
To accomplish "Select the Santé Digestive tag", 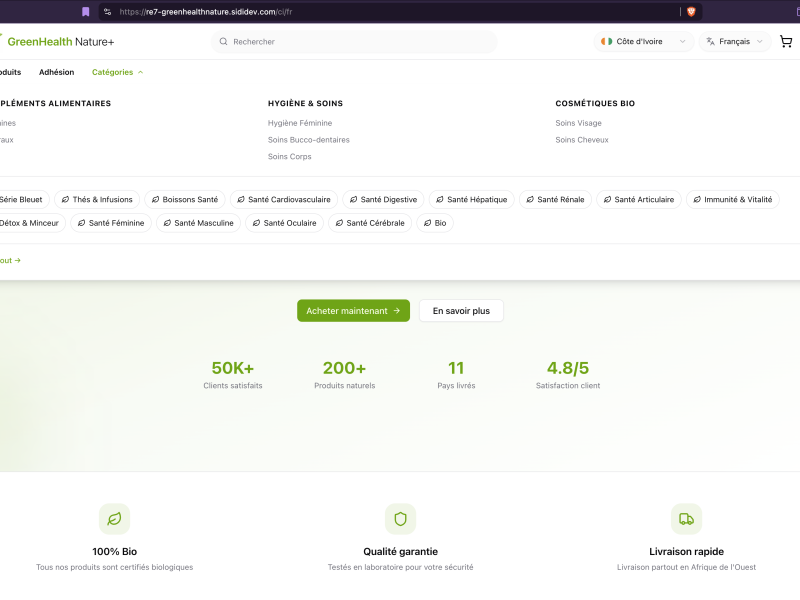I will (x=383, y=199).
